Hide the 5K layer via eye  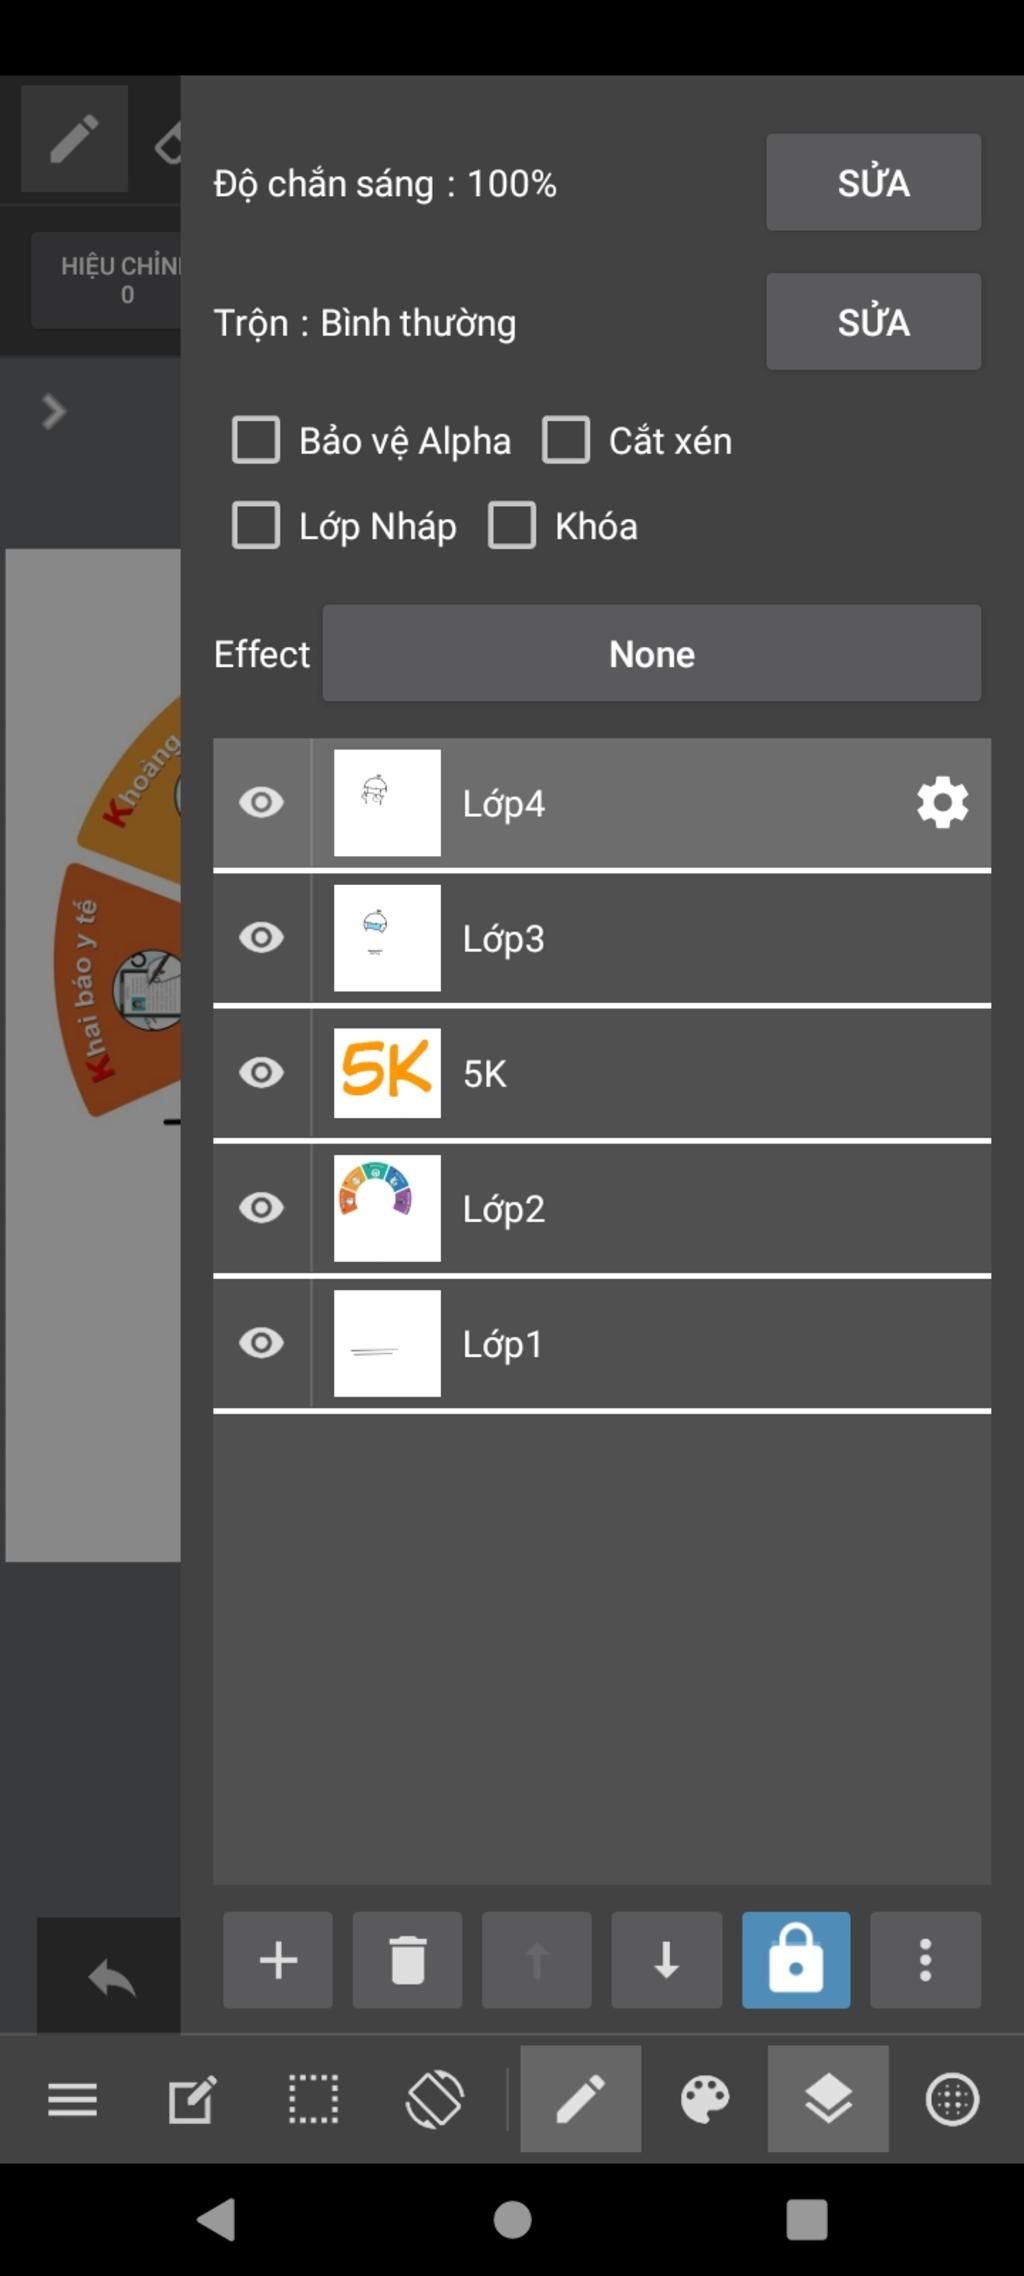point(261,1073)
